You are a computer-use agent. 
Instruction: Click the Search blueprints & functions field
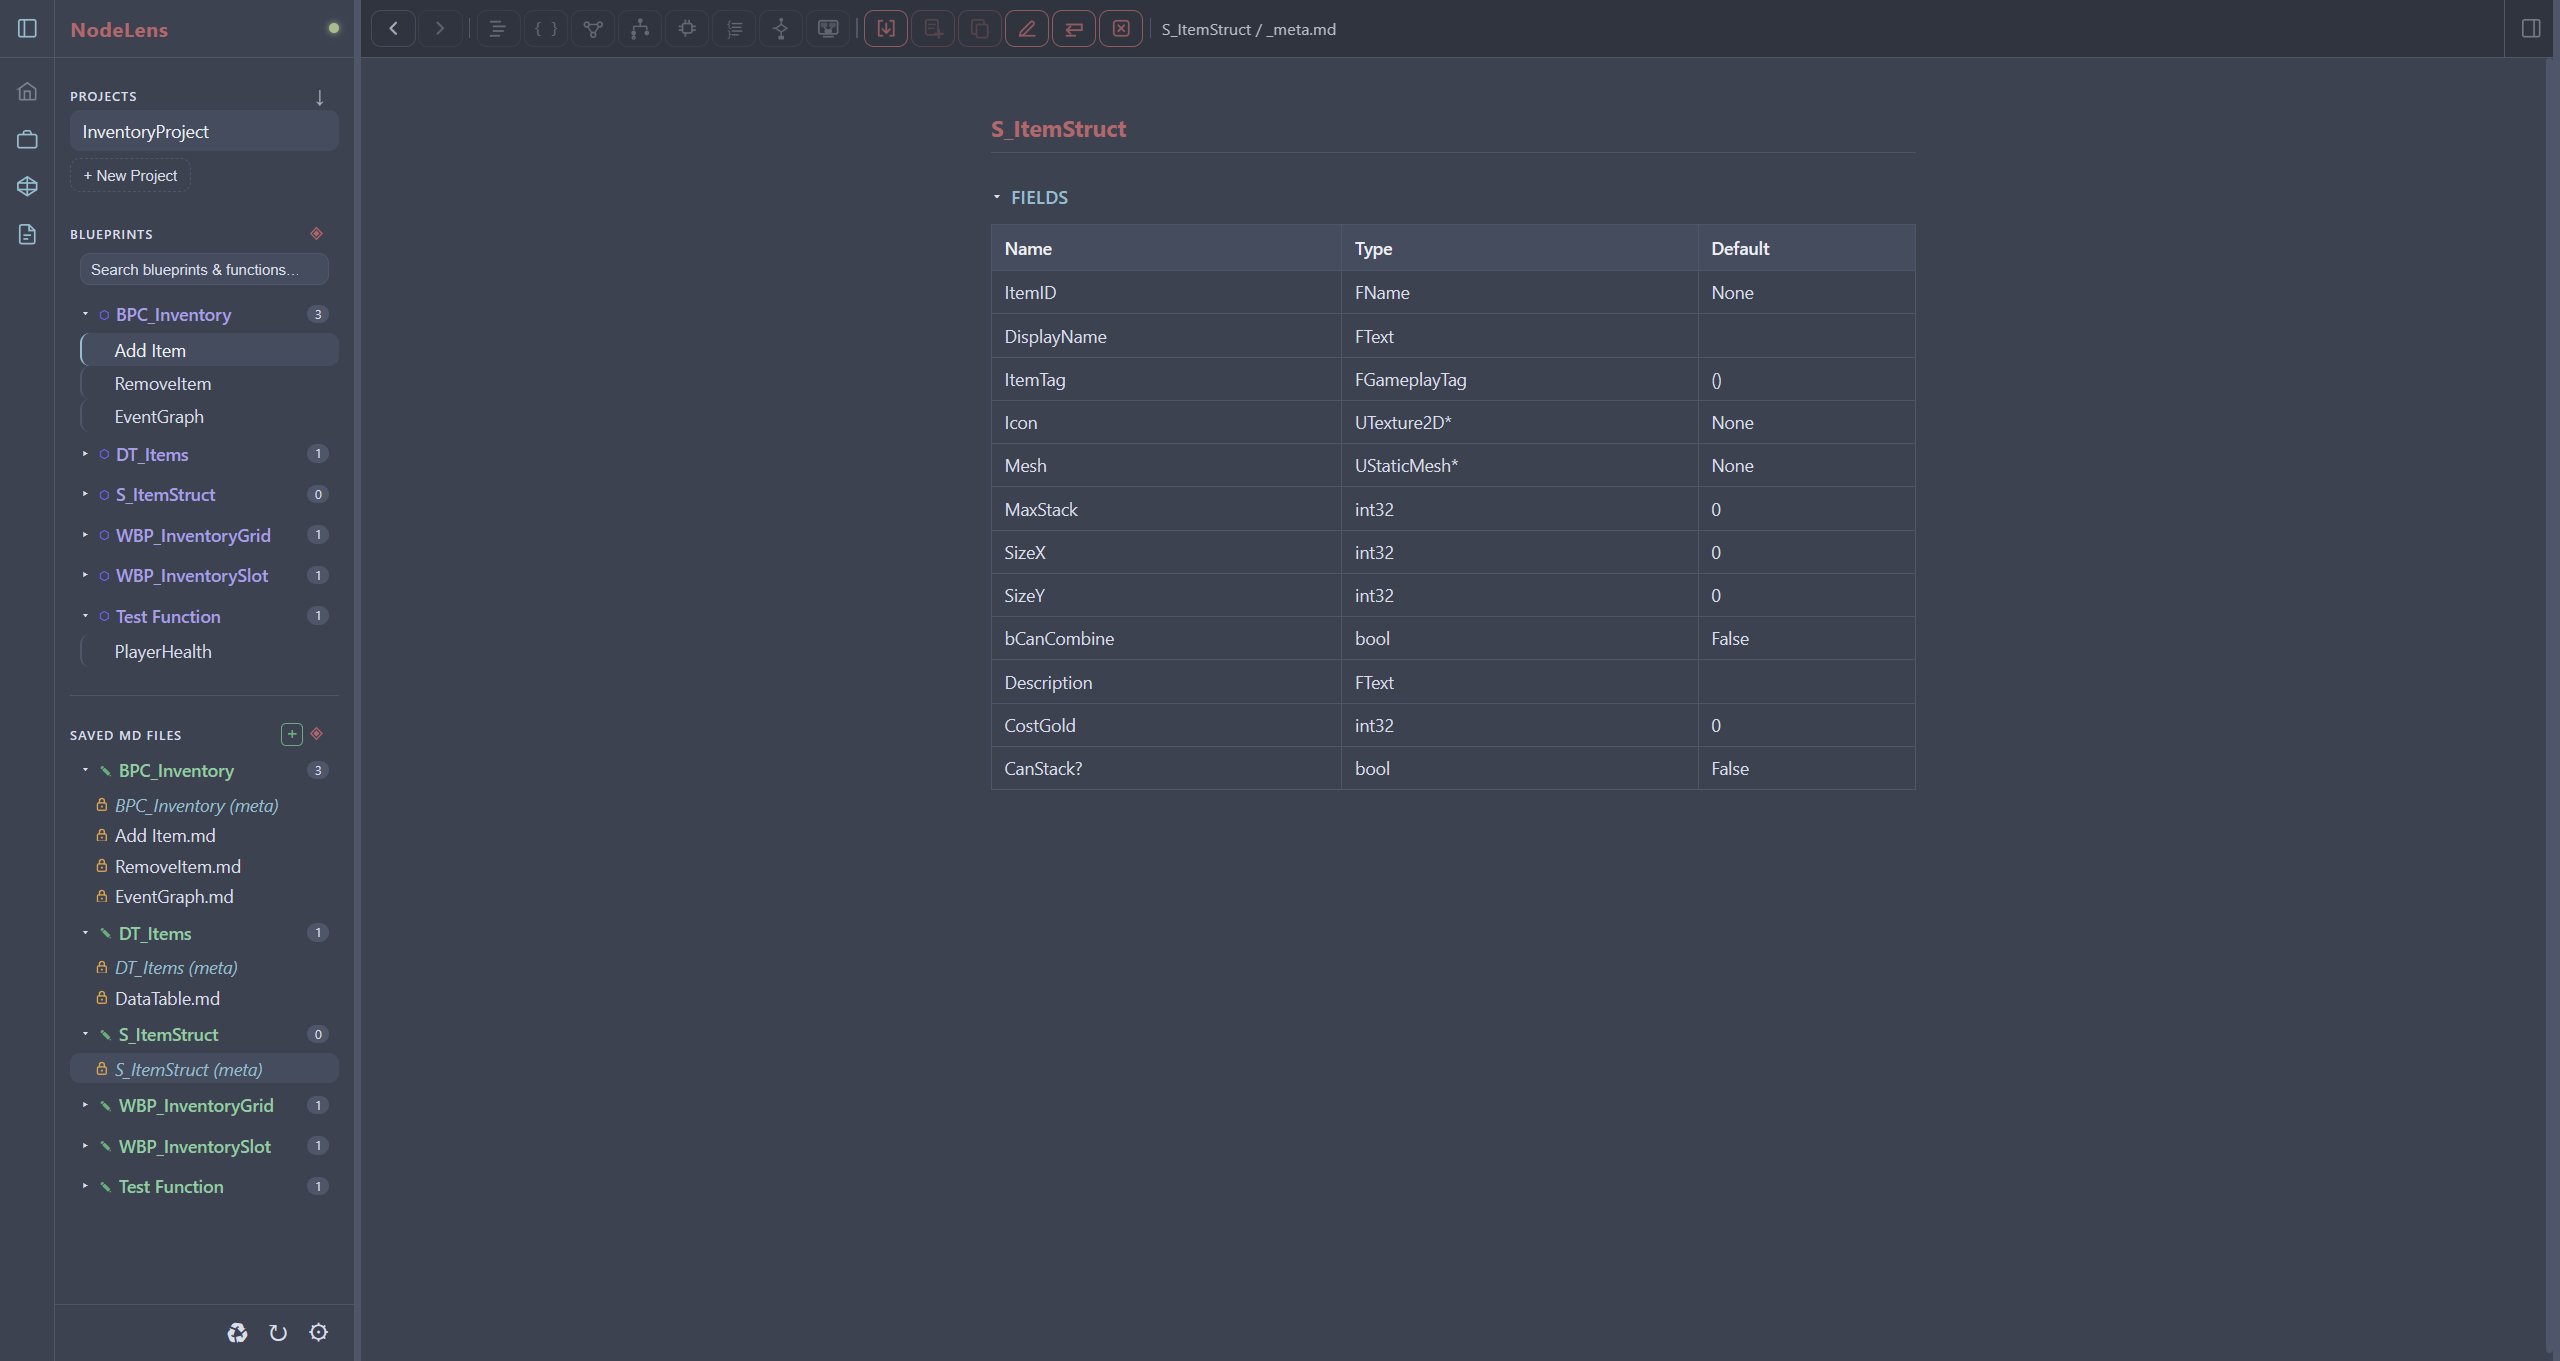coord(204,270)
